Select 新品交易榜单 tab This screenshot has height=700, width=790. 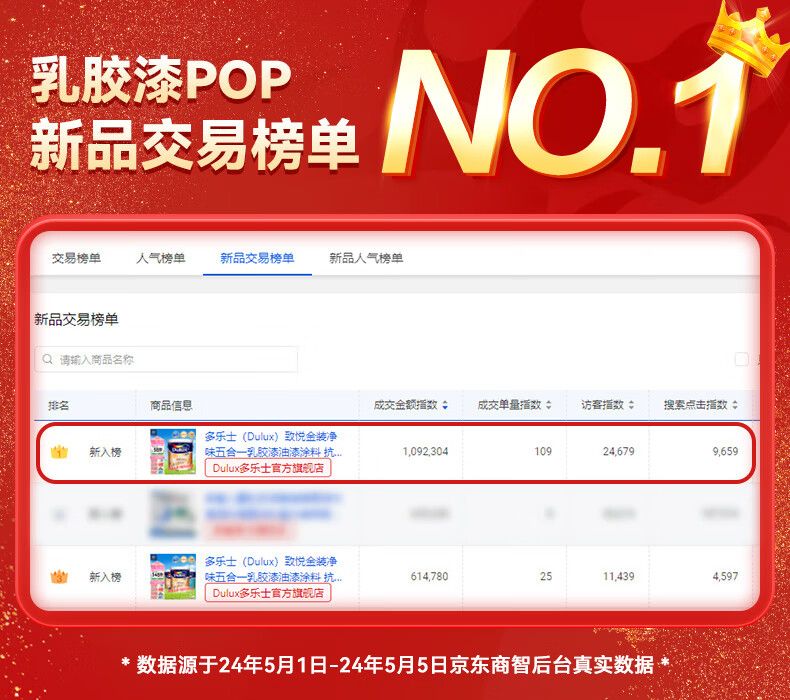pos(257,258)
